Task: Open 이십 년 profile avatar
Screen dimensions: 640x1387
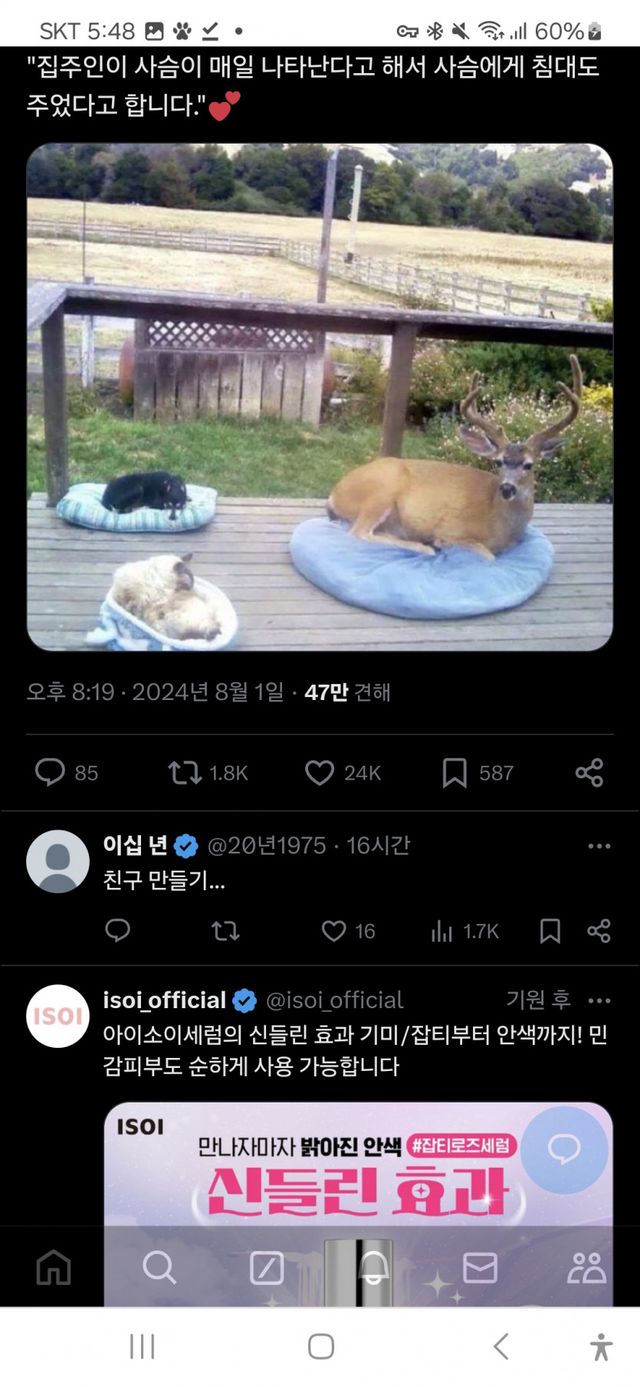Action: click(57, 861)
